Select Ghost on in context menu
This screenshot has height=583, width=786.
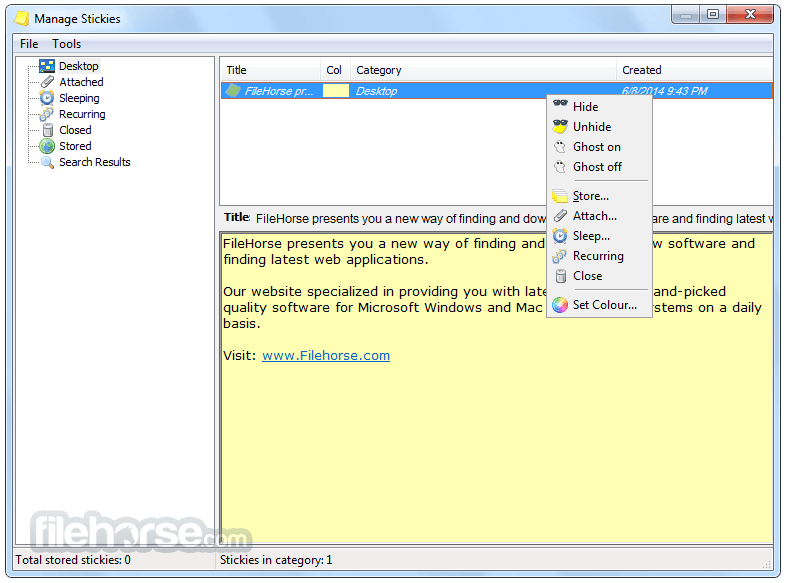(597, 147)
